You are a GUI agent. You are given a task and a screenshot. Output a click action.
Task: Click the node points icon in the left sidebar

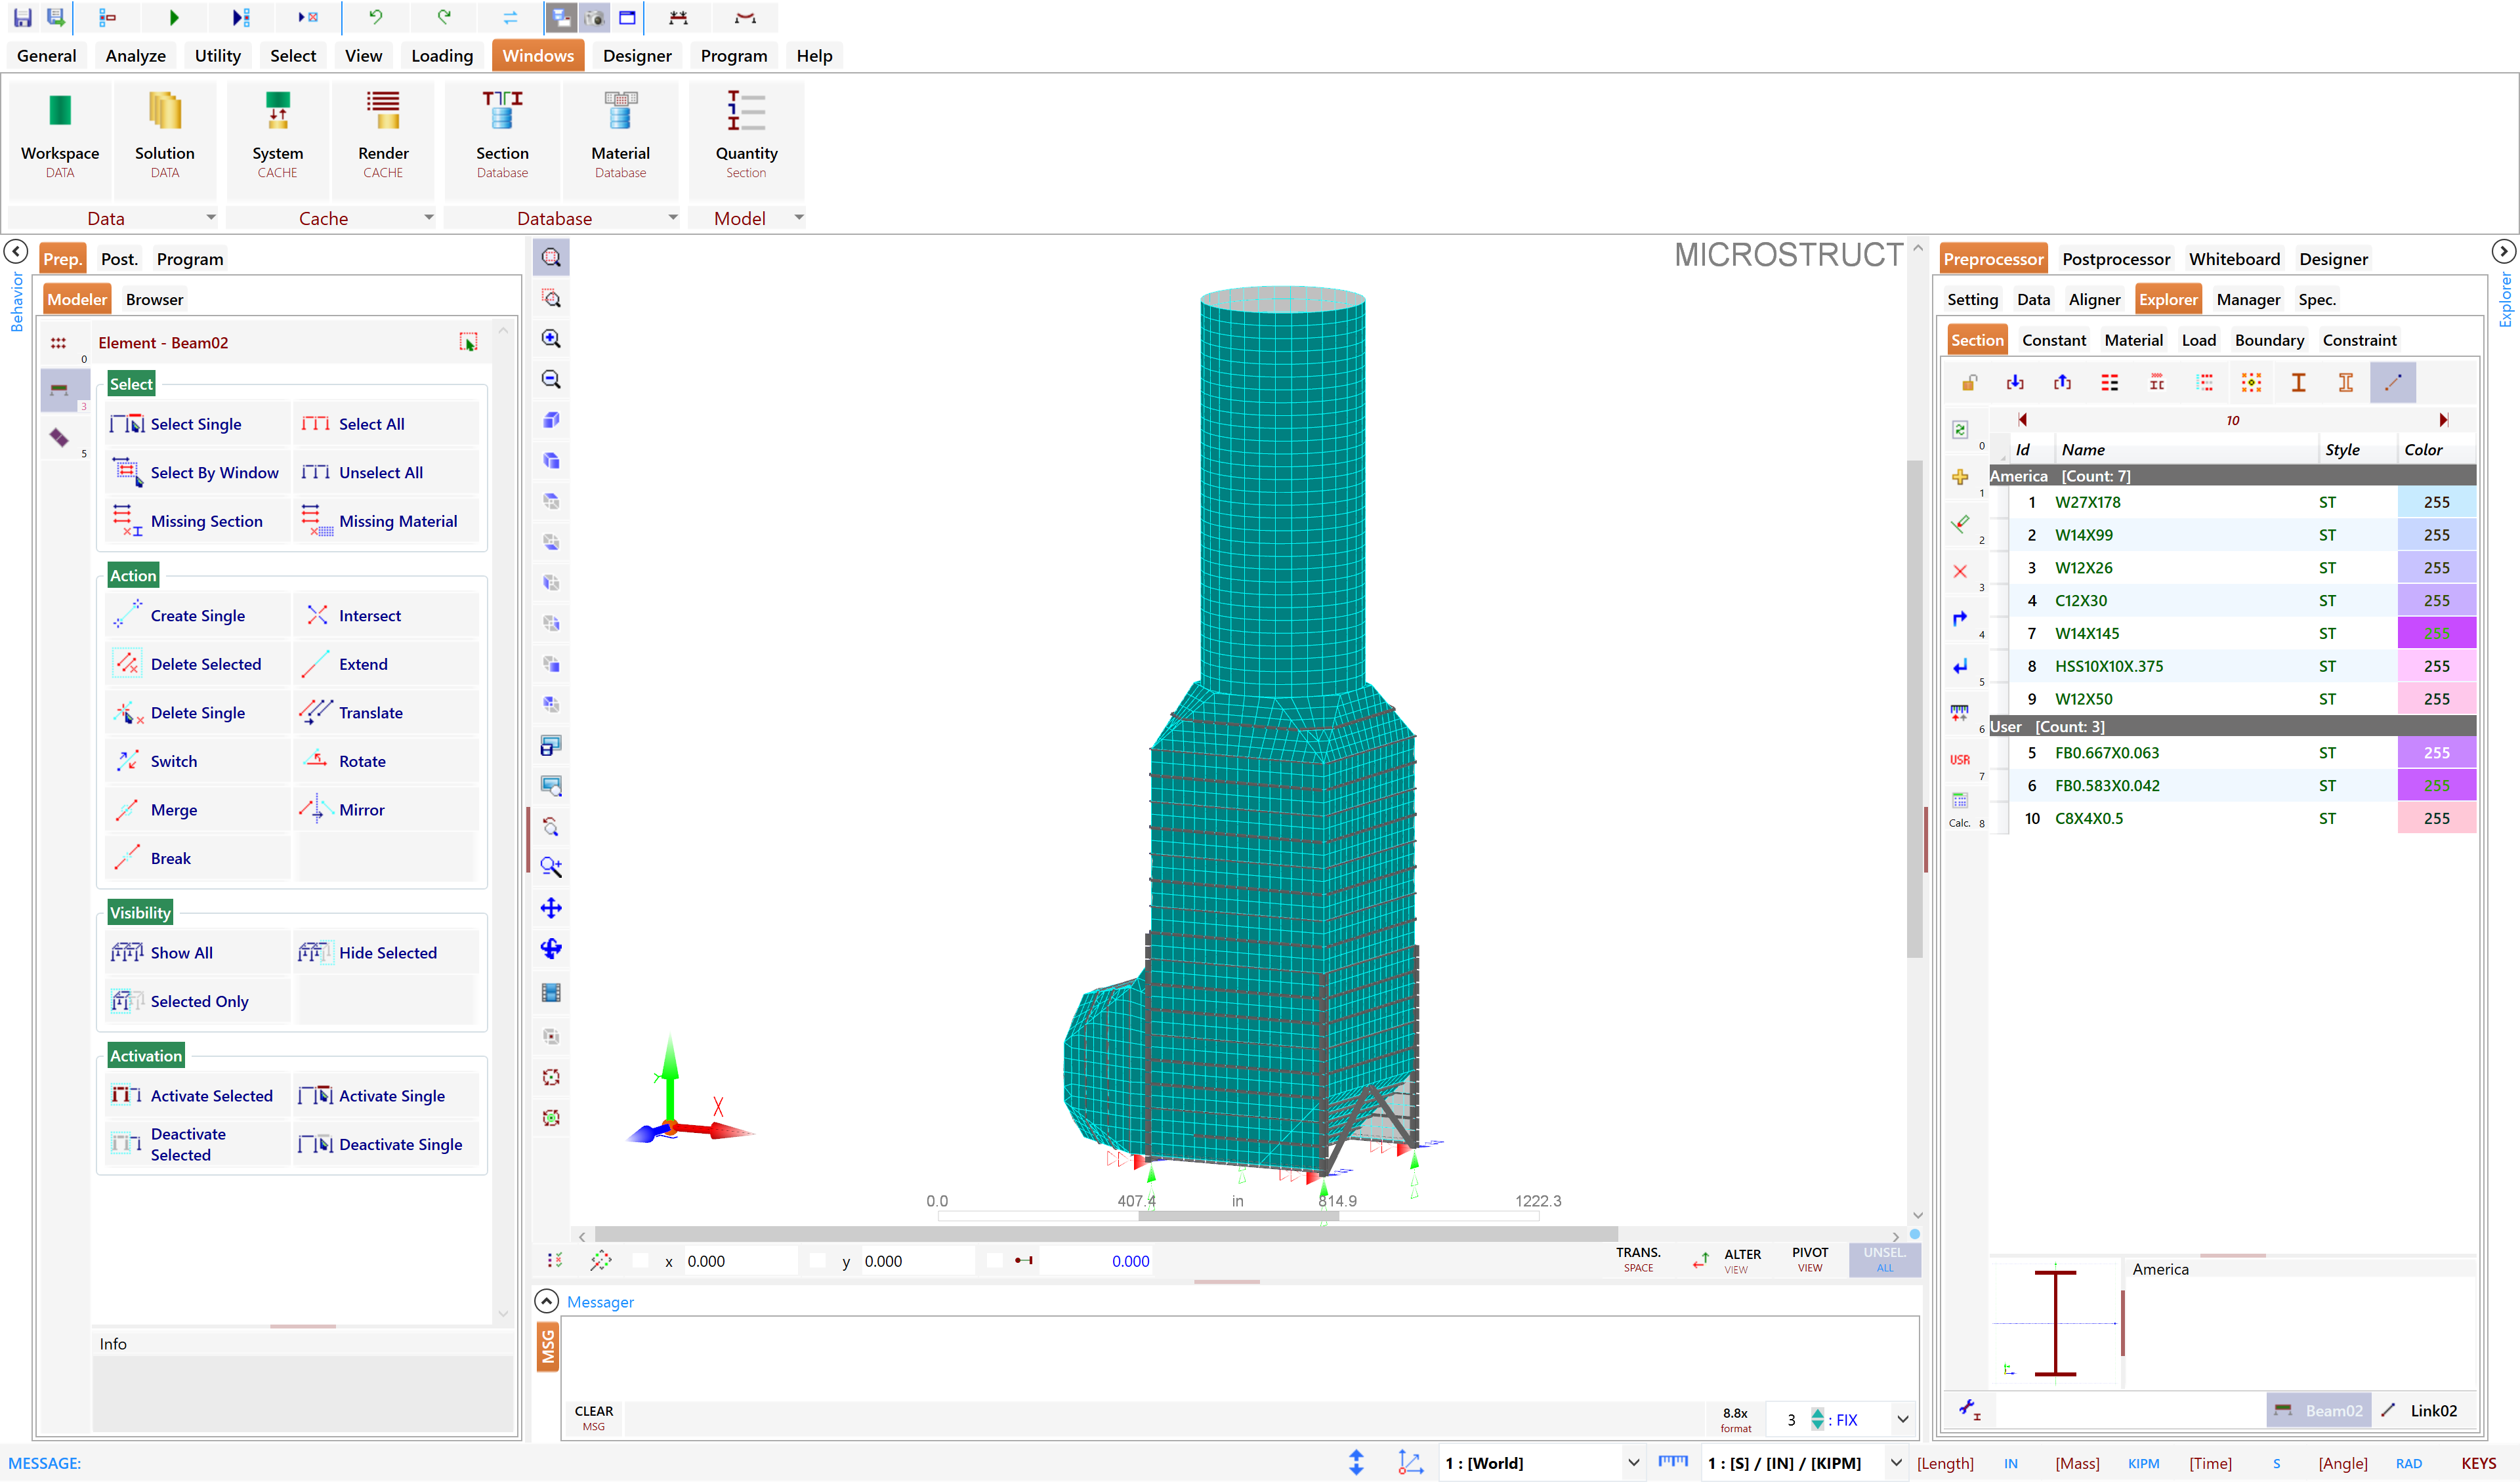(58, 343)
